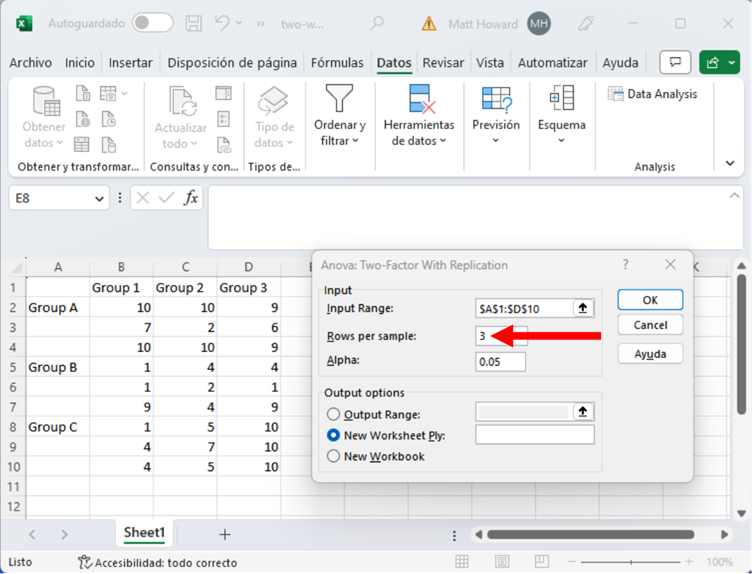Open the Search magnifier in title bar

[x=377, y=23]
